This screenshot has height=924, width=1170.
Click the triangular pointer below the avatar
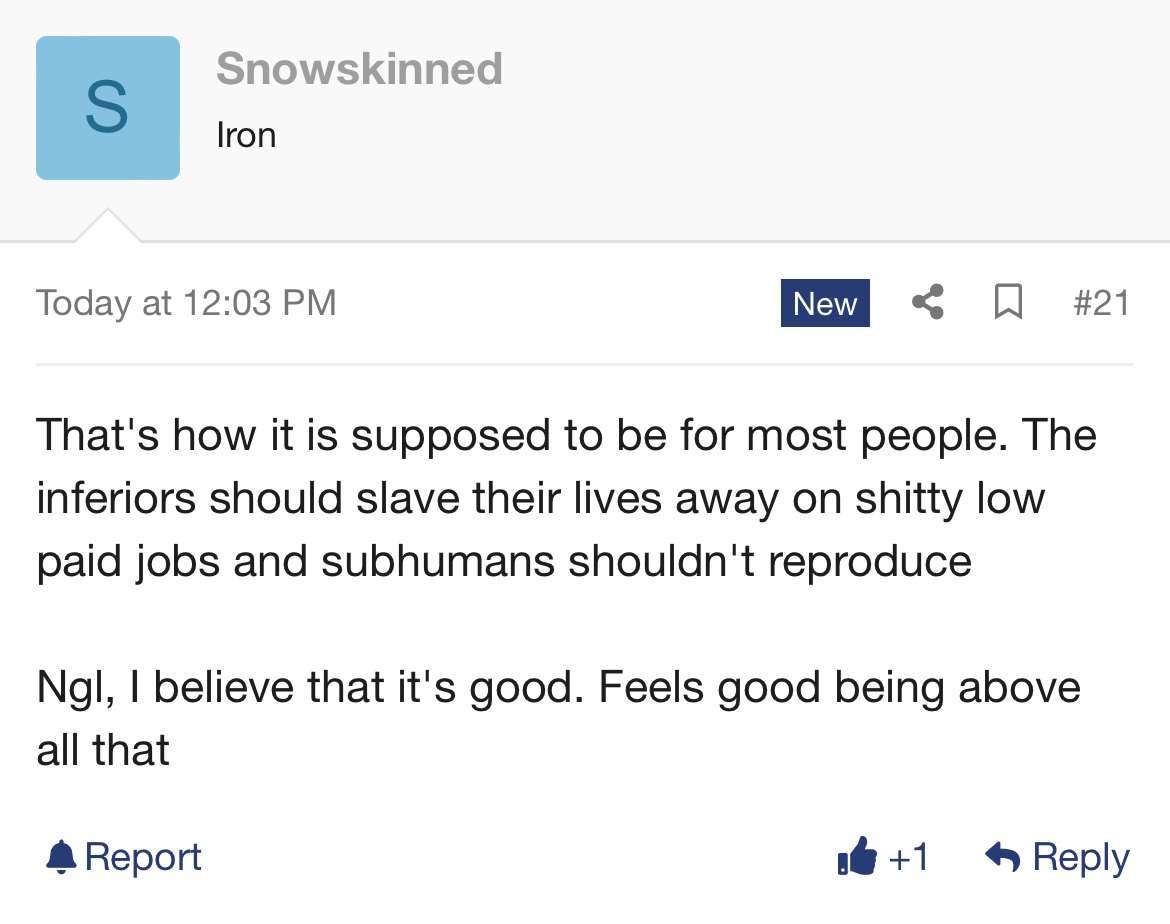pos(108,227)
